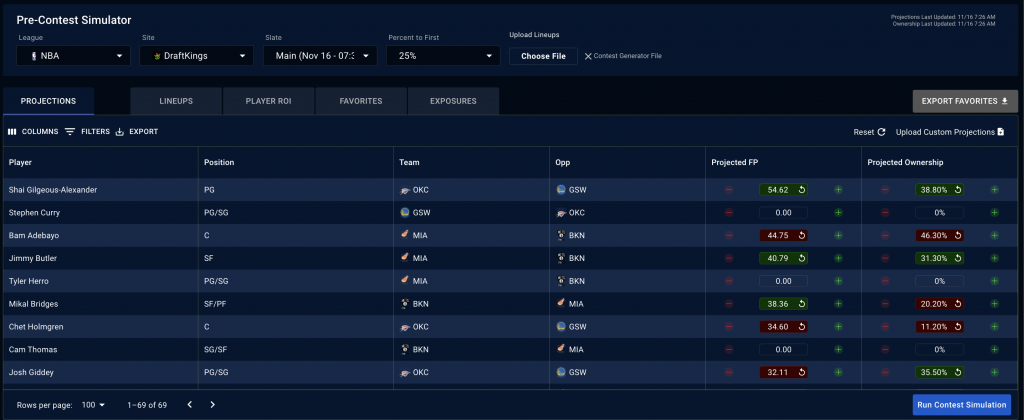Switch to the Lineups tab
The width and height of the screenshot is (1024, 420).
[176, 101]
